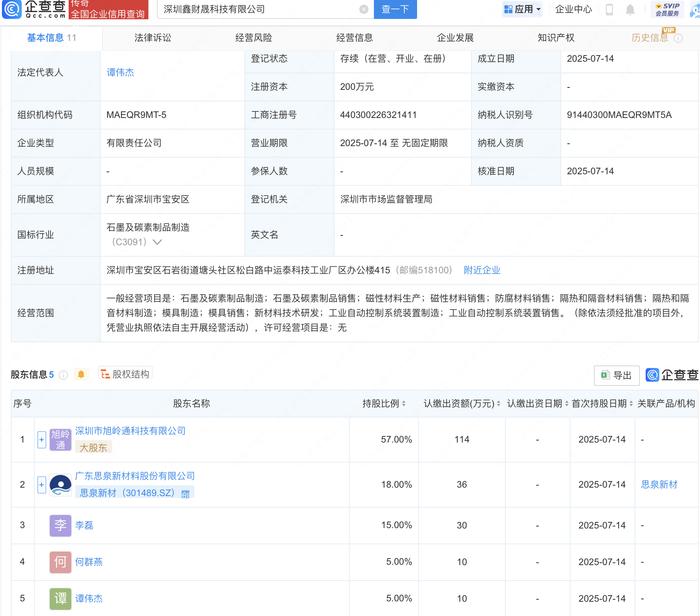Click the help icon next to 历史信息
The width and height of the screenshot is (700, 616).
[678, 38]
